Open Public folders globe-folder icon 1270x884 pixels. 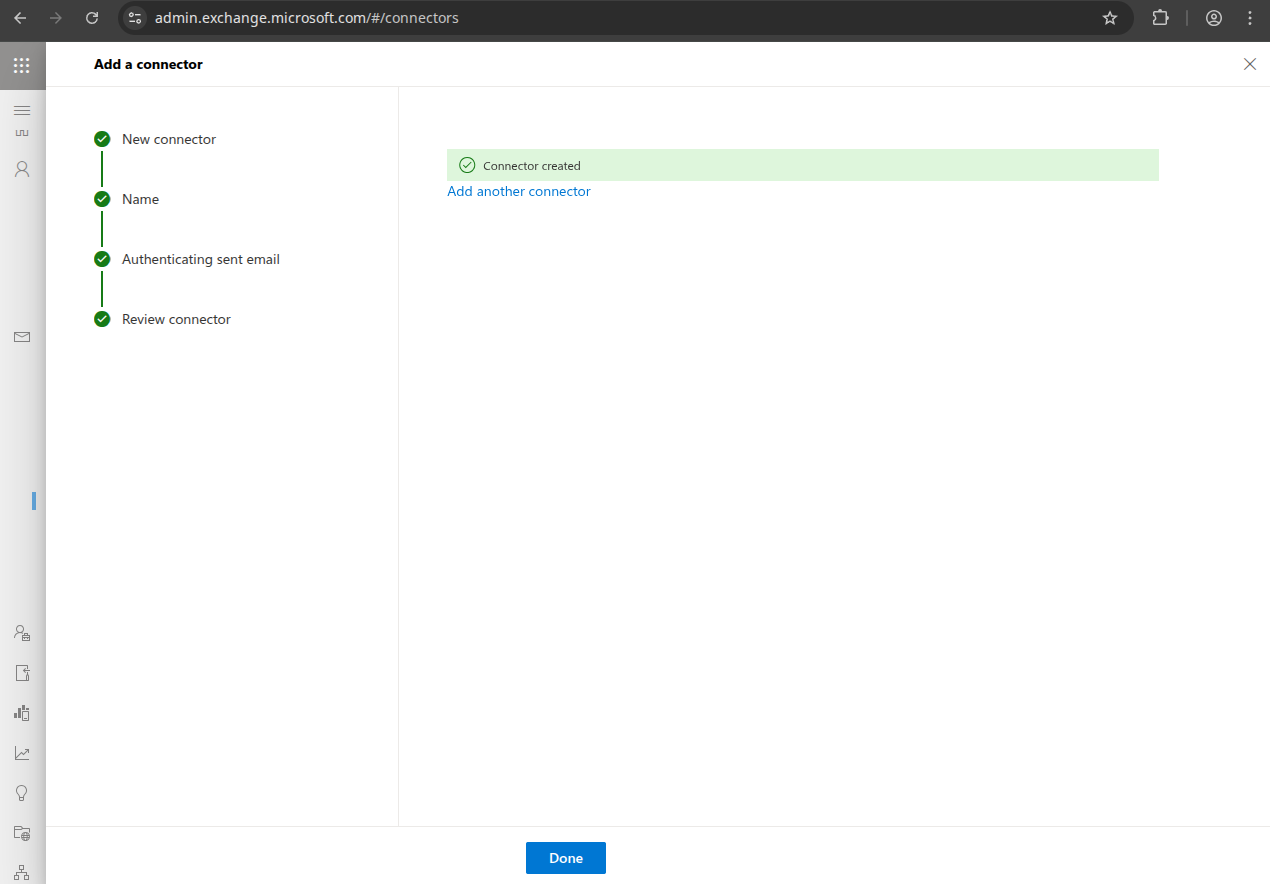[x=22, y=833]
